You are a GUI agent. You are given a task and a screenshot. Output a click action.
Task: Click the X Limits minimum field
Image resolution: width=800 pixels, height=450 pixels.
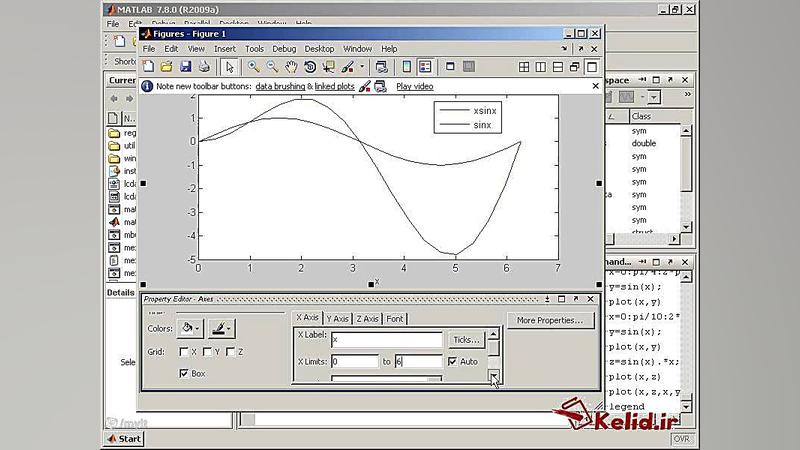point(355,361)
